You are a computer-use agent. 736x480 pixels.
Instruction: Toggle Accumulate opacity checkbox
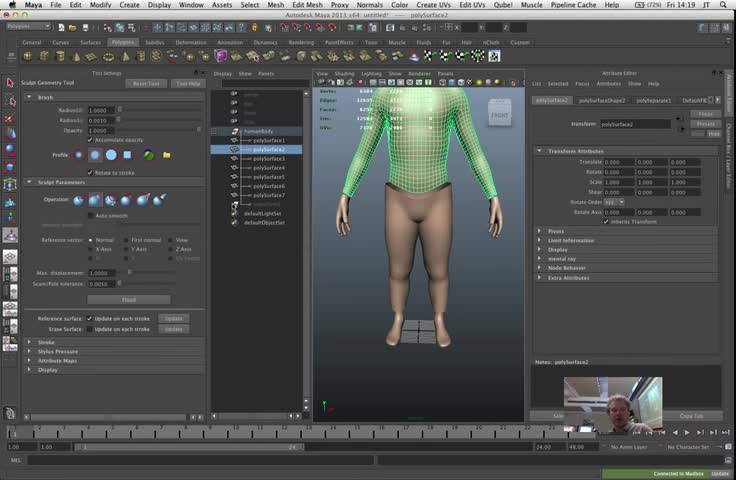(90, 140)
